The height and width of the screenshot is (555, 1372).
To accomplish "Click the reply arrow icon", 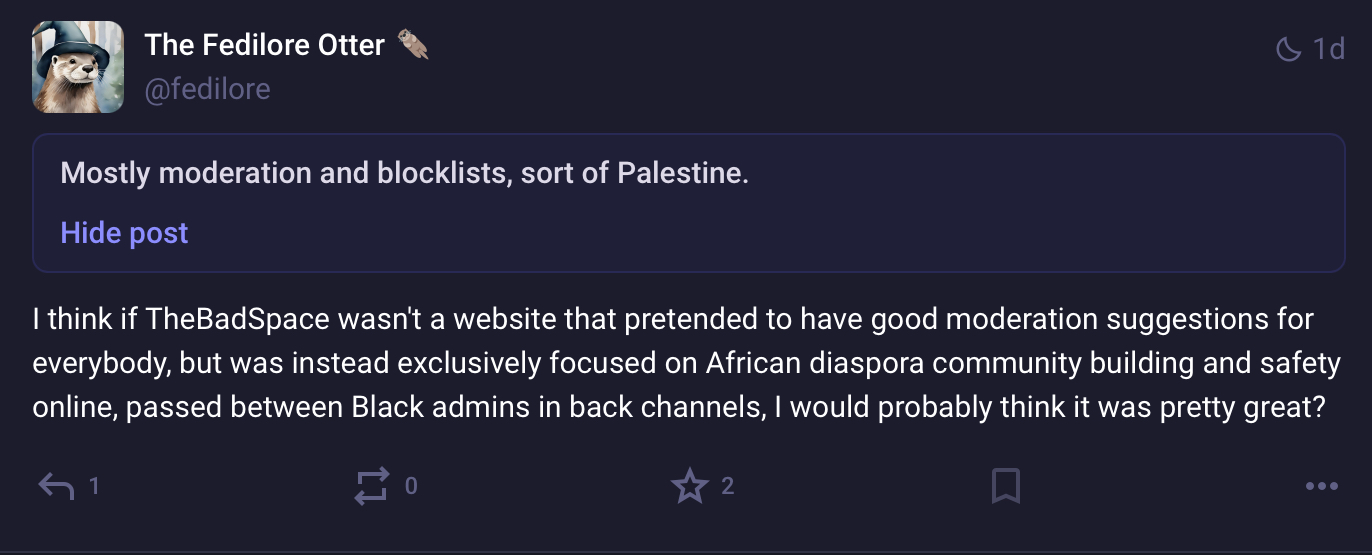I will tap(56, 487).
